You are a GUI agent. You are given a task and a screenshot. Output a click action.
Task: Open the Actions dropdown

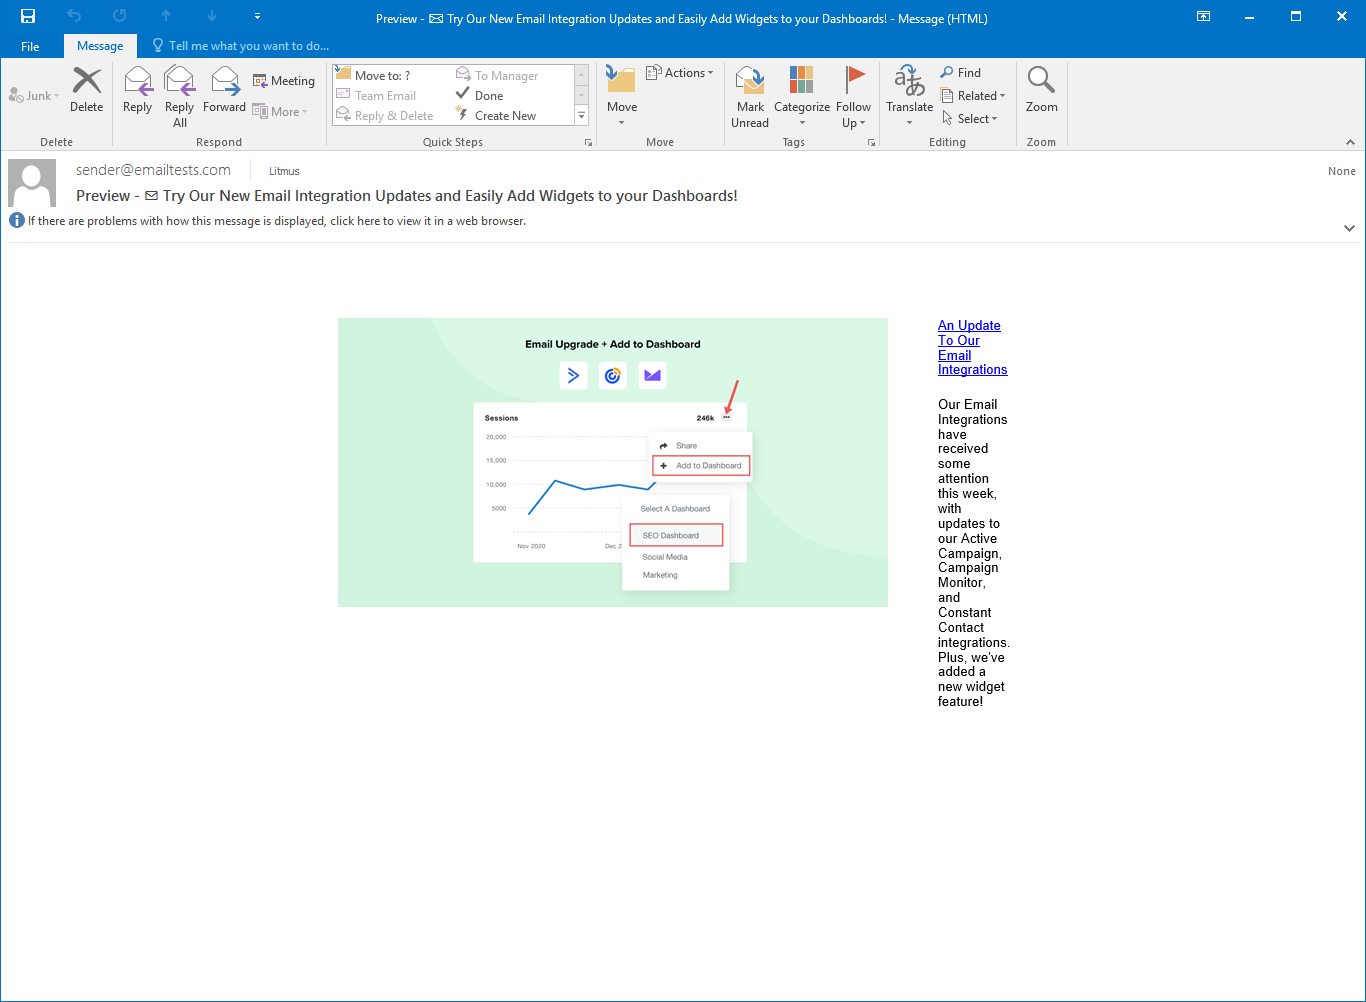(680, 72)
